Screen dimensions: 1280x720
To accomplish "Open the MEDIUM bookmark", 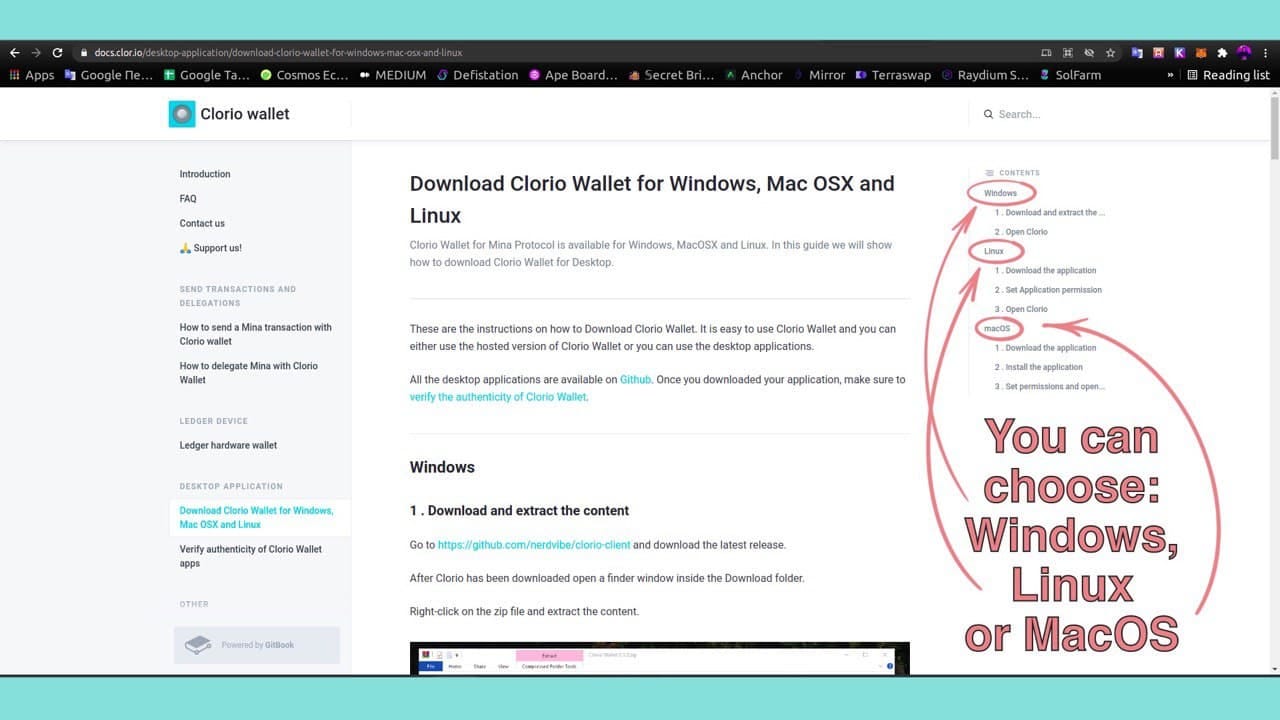I will pyautogui.click(x=393, y=75).
